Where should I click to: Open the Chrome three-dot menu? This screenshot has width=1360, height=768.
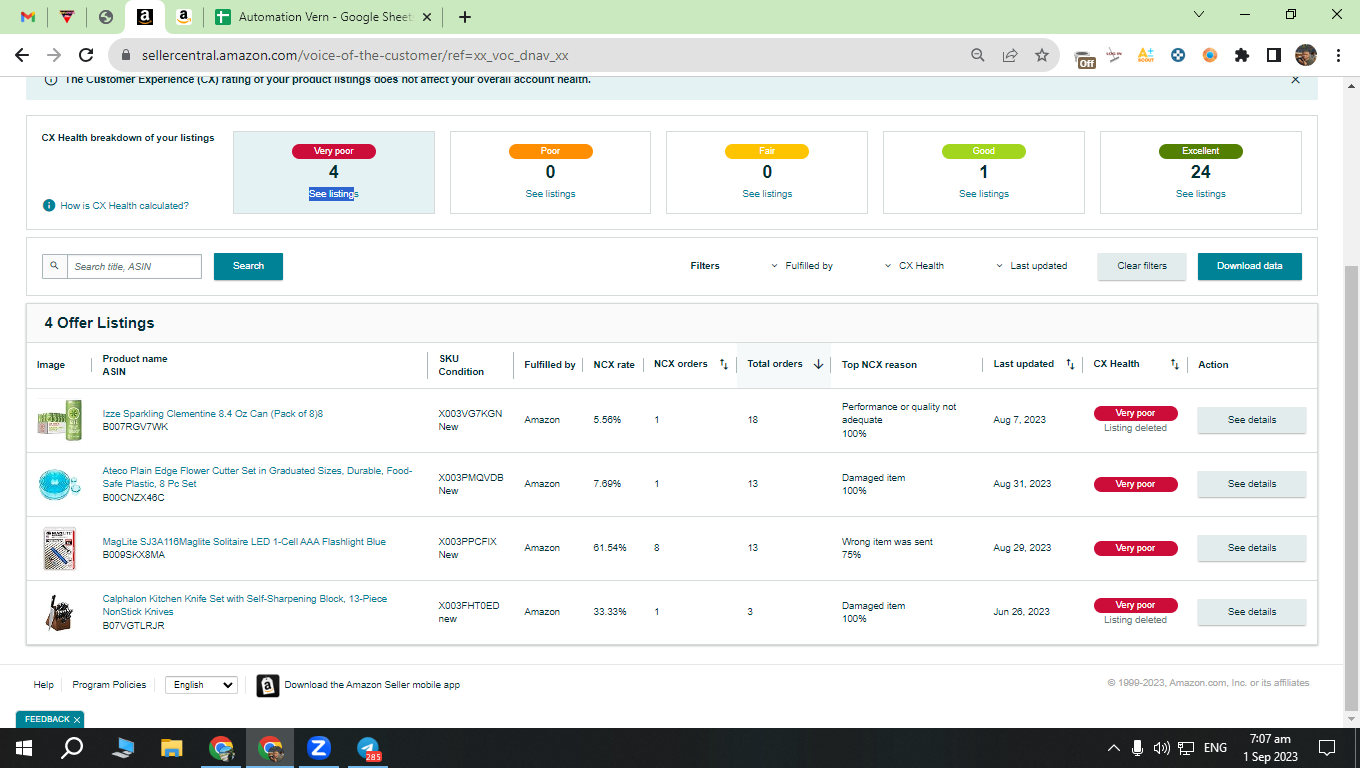click(1338, 56)
